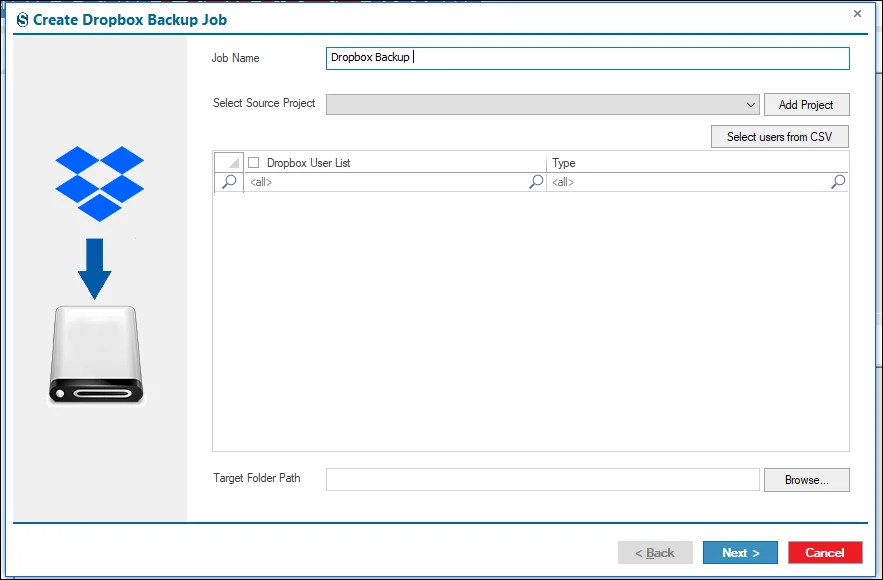Image resolution: width=883 pixels, height=580 pixels.
Task: Open the Select Source Project dropdown
Action: click(x=542, y=105)
